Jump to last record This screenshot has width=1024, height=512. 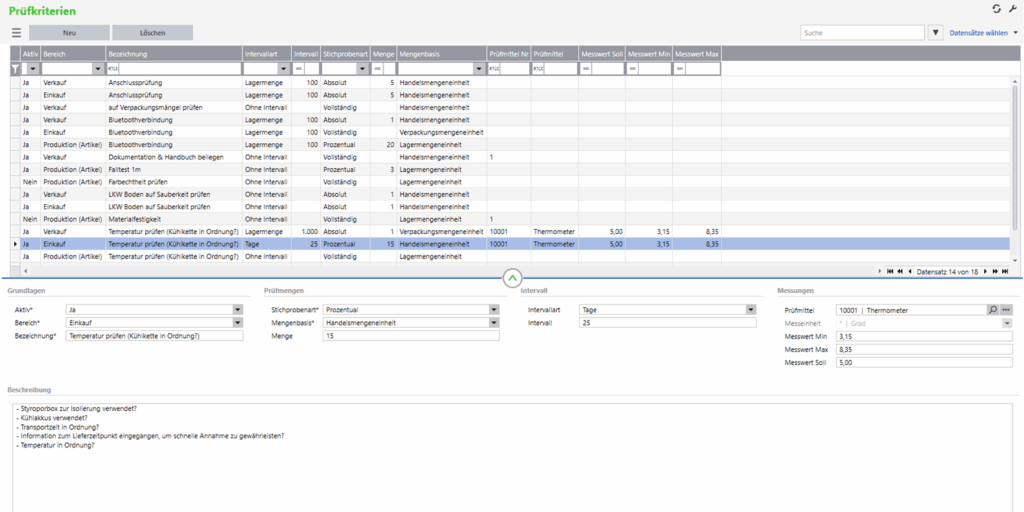pyautogui.click(x=1005, y=271)
